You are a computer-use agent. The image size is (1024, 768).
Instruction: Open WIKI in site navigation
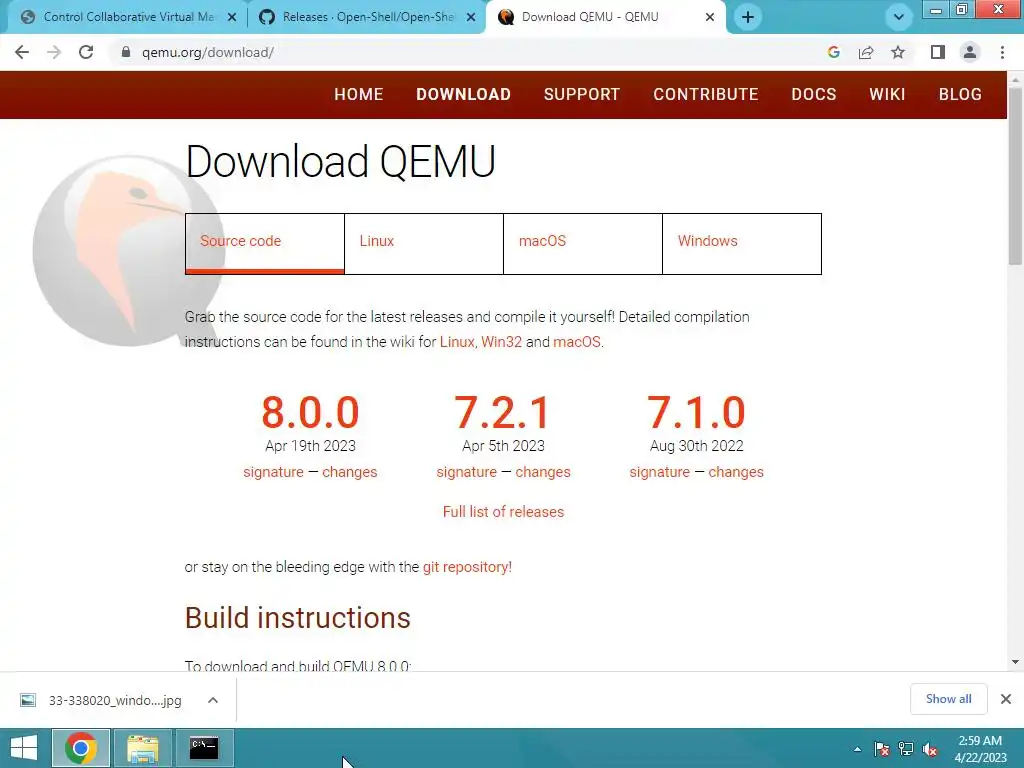coord(887,94)
